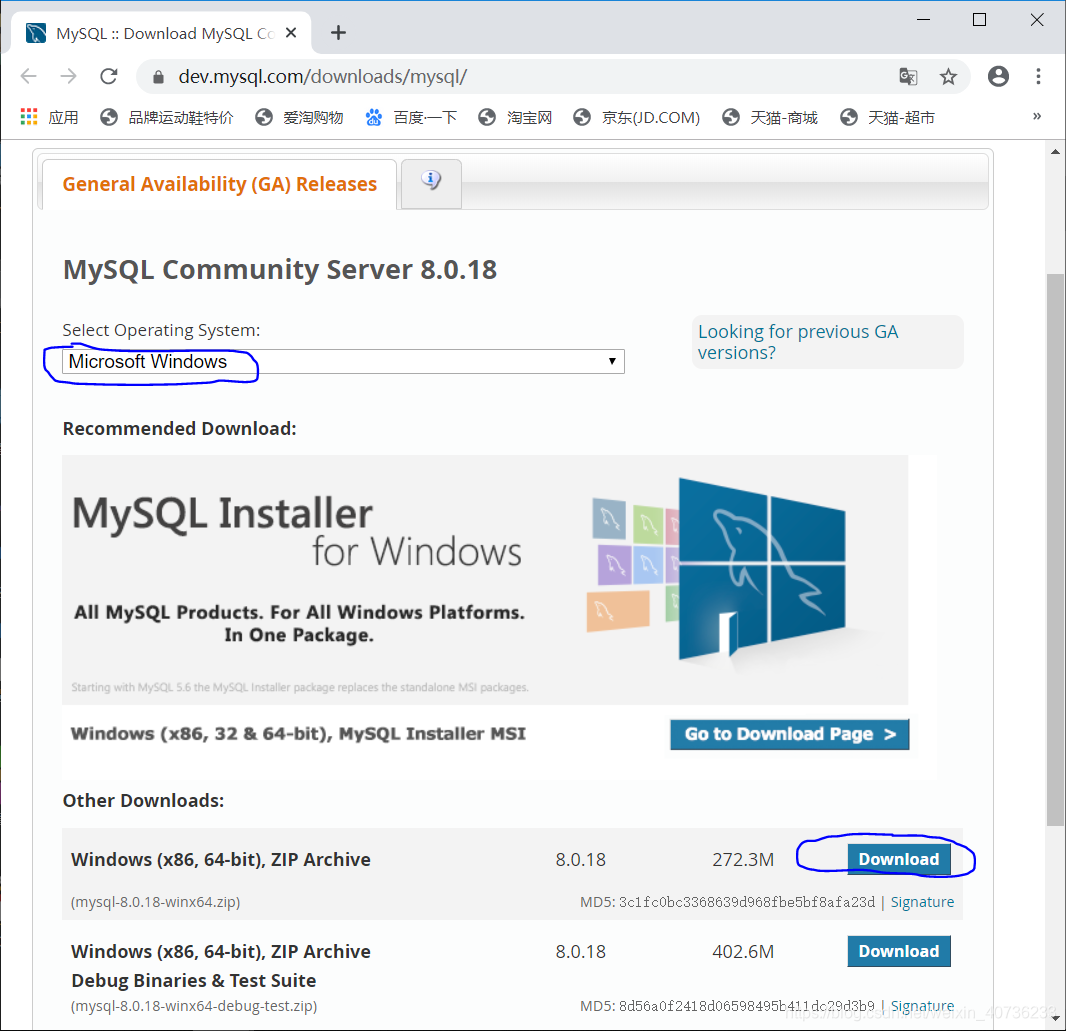Close the MySQL Download tab

click(291, 33)
